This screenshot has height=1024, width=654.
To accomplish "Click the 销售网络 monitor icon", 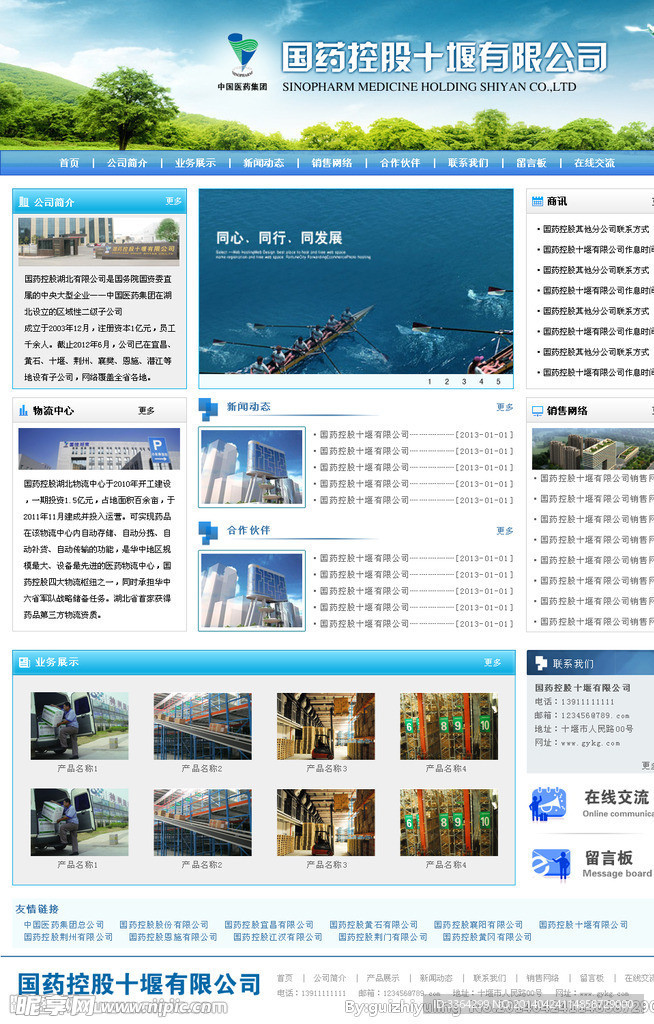I will (537, 411).
